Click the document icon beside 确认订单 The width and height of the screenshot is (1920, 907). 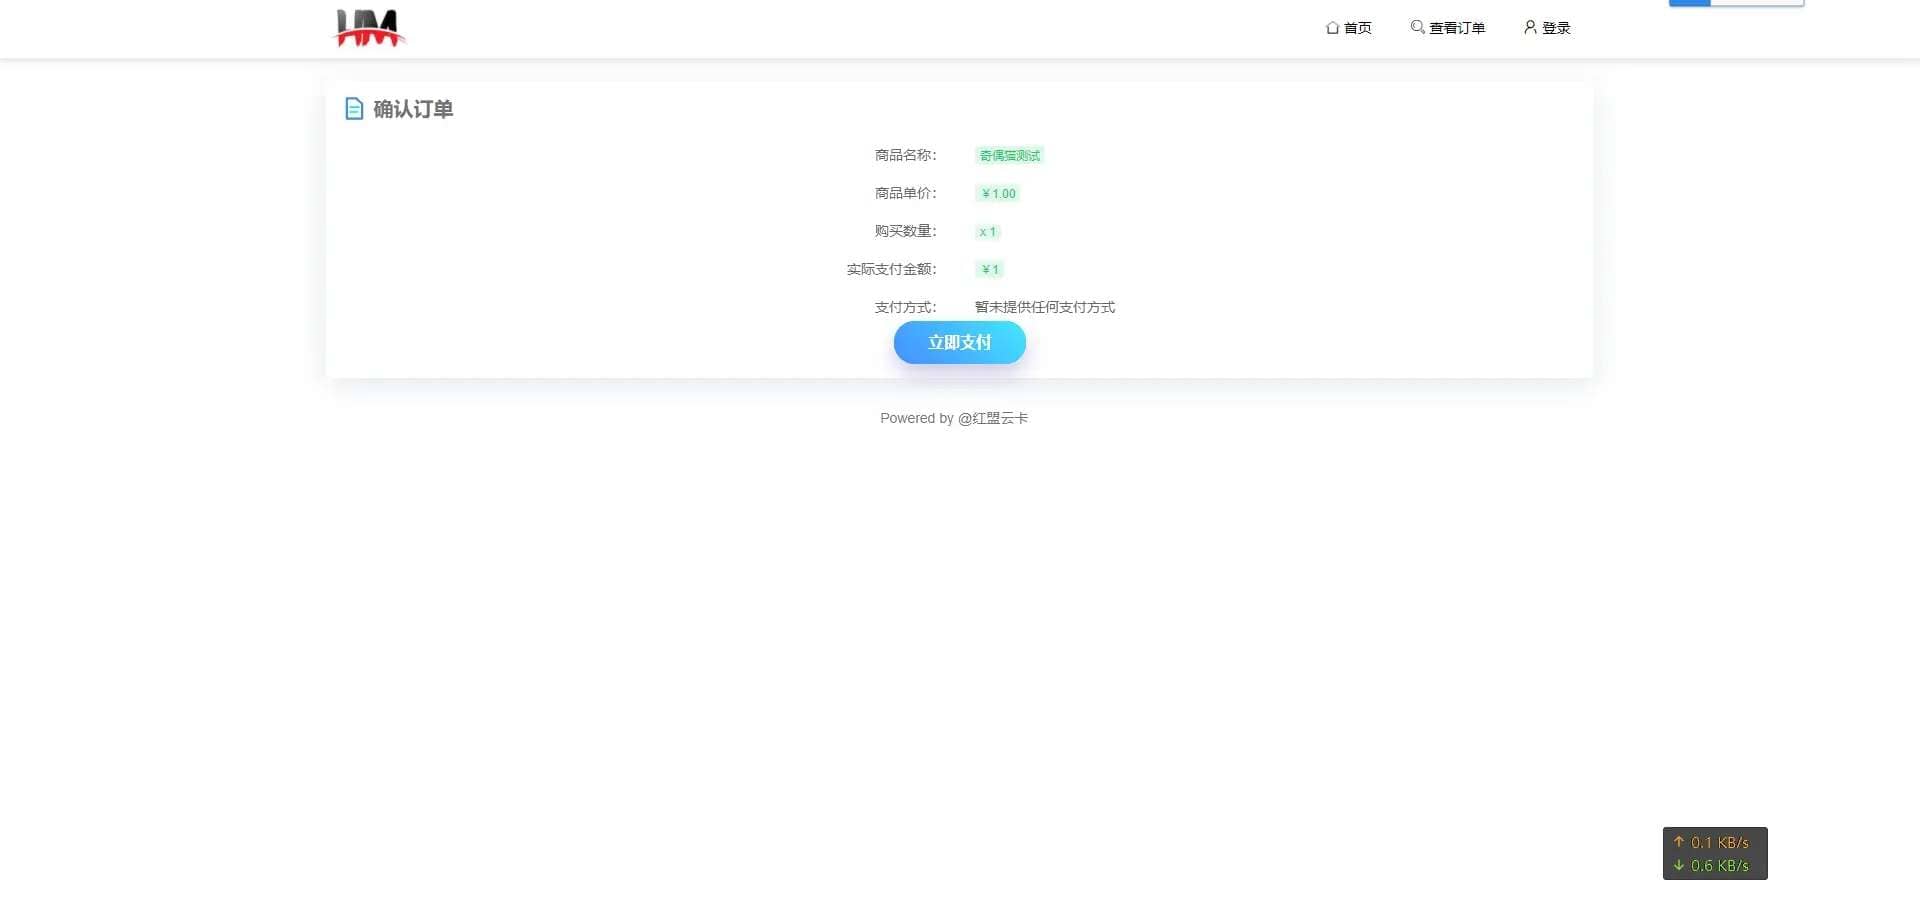[x=354, y=109]
